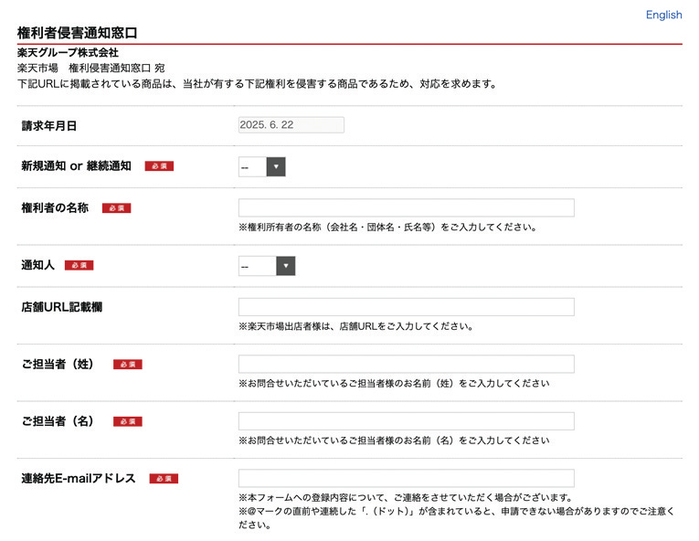
Task: Click the 請求年月日 date field
Action: pos(291,125)
